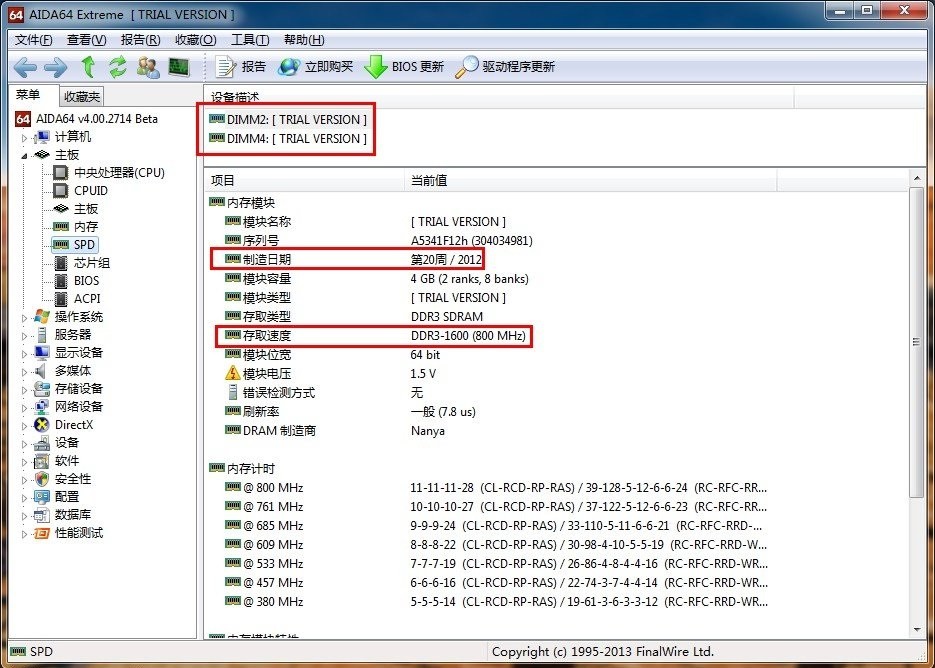Collapse the 主板 tree node

point(25,155)
